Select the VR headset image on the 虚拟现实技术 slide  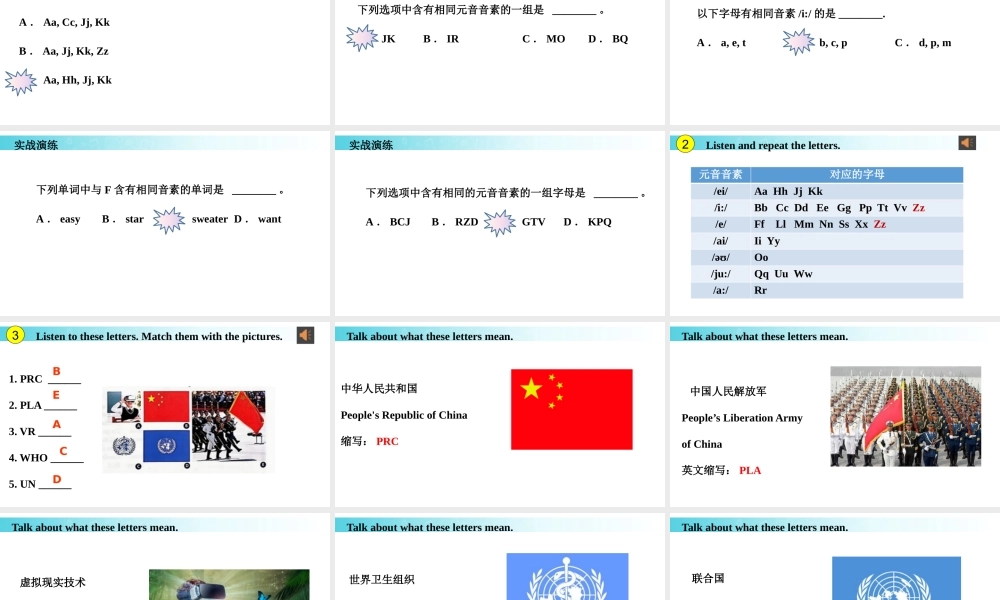click(x=229, y=585)
